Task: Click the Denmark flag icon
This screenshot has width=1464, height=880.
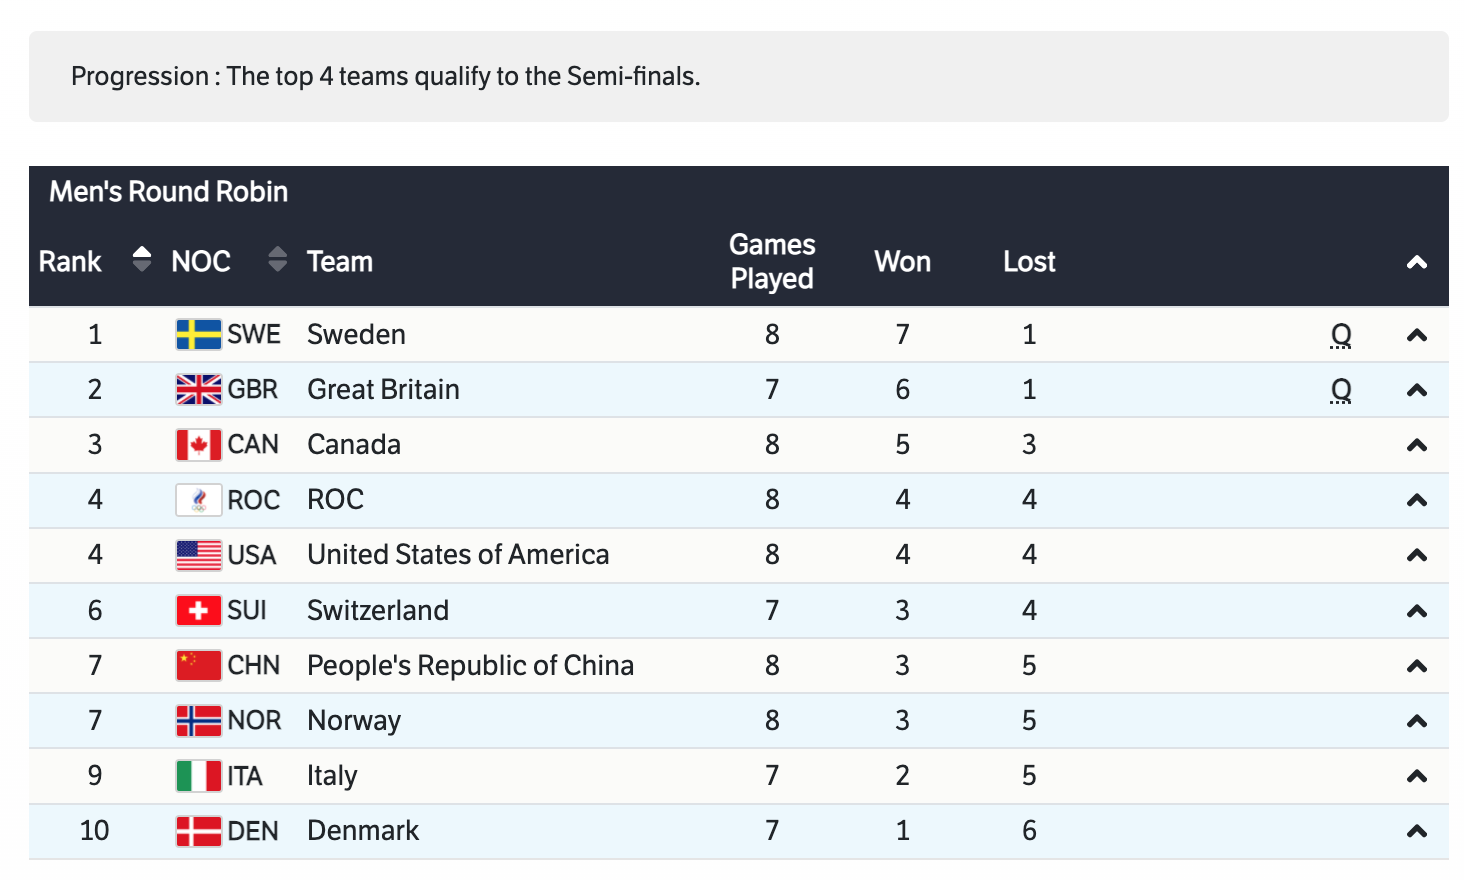Action: (198, 831)
